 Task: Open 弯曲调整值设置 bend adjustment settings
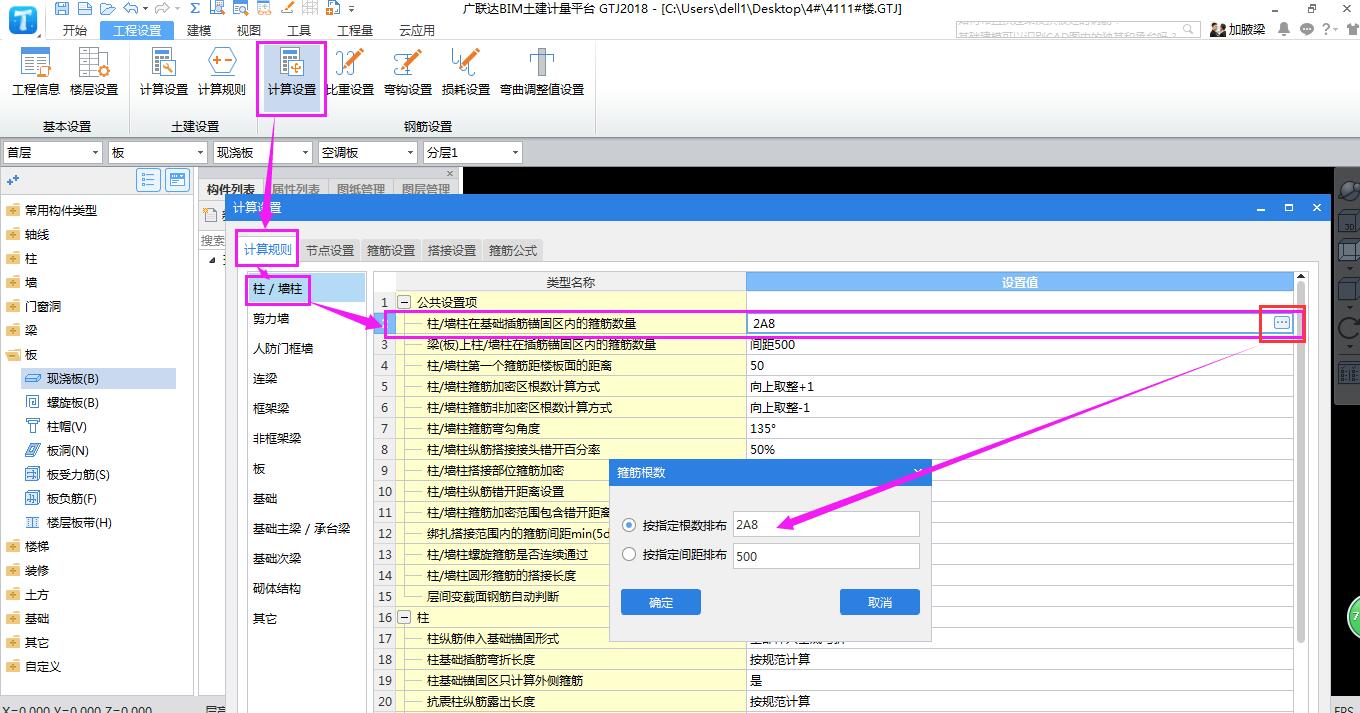(x=542, y=72)
